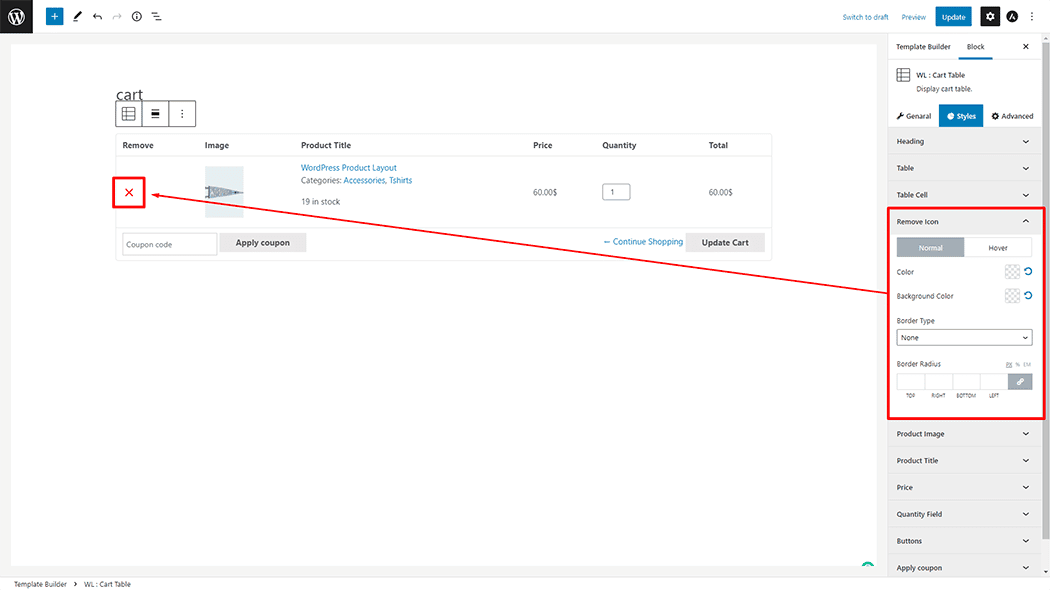Expand the Product Image section
Image resolution: width=1050 pixels, height=590 pixels.
tap(964, 434)
